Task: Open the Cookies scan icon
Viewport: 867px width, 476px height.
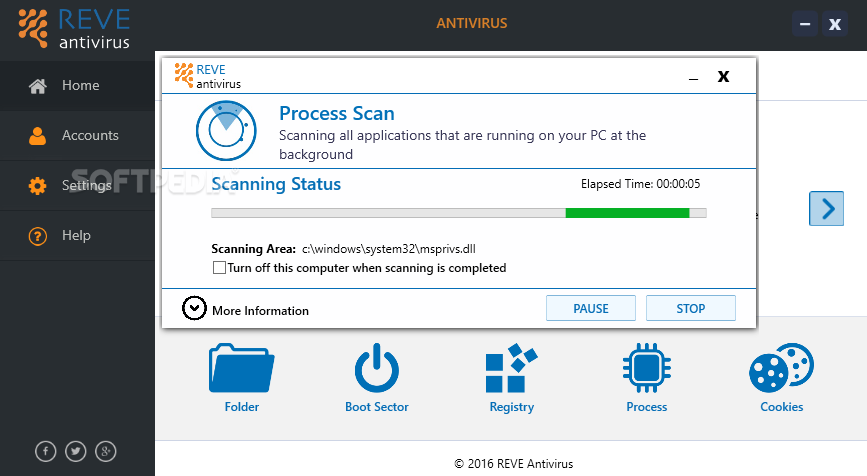Action: [781, 368]
